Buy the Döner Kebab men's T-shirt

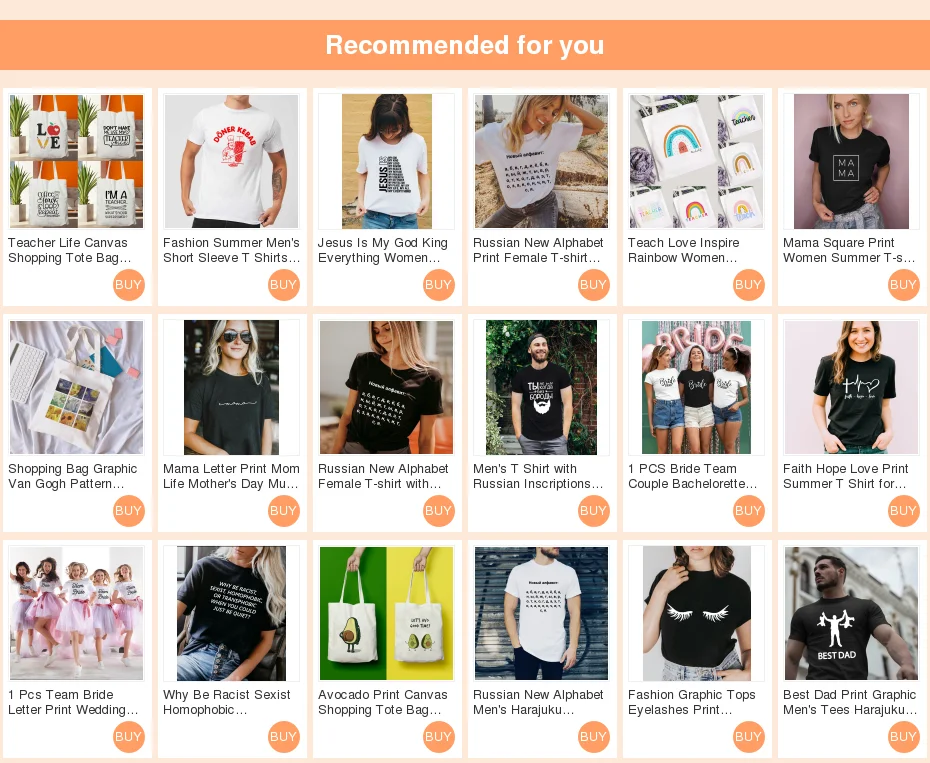pos(283,285)
